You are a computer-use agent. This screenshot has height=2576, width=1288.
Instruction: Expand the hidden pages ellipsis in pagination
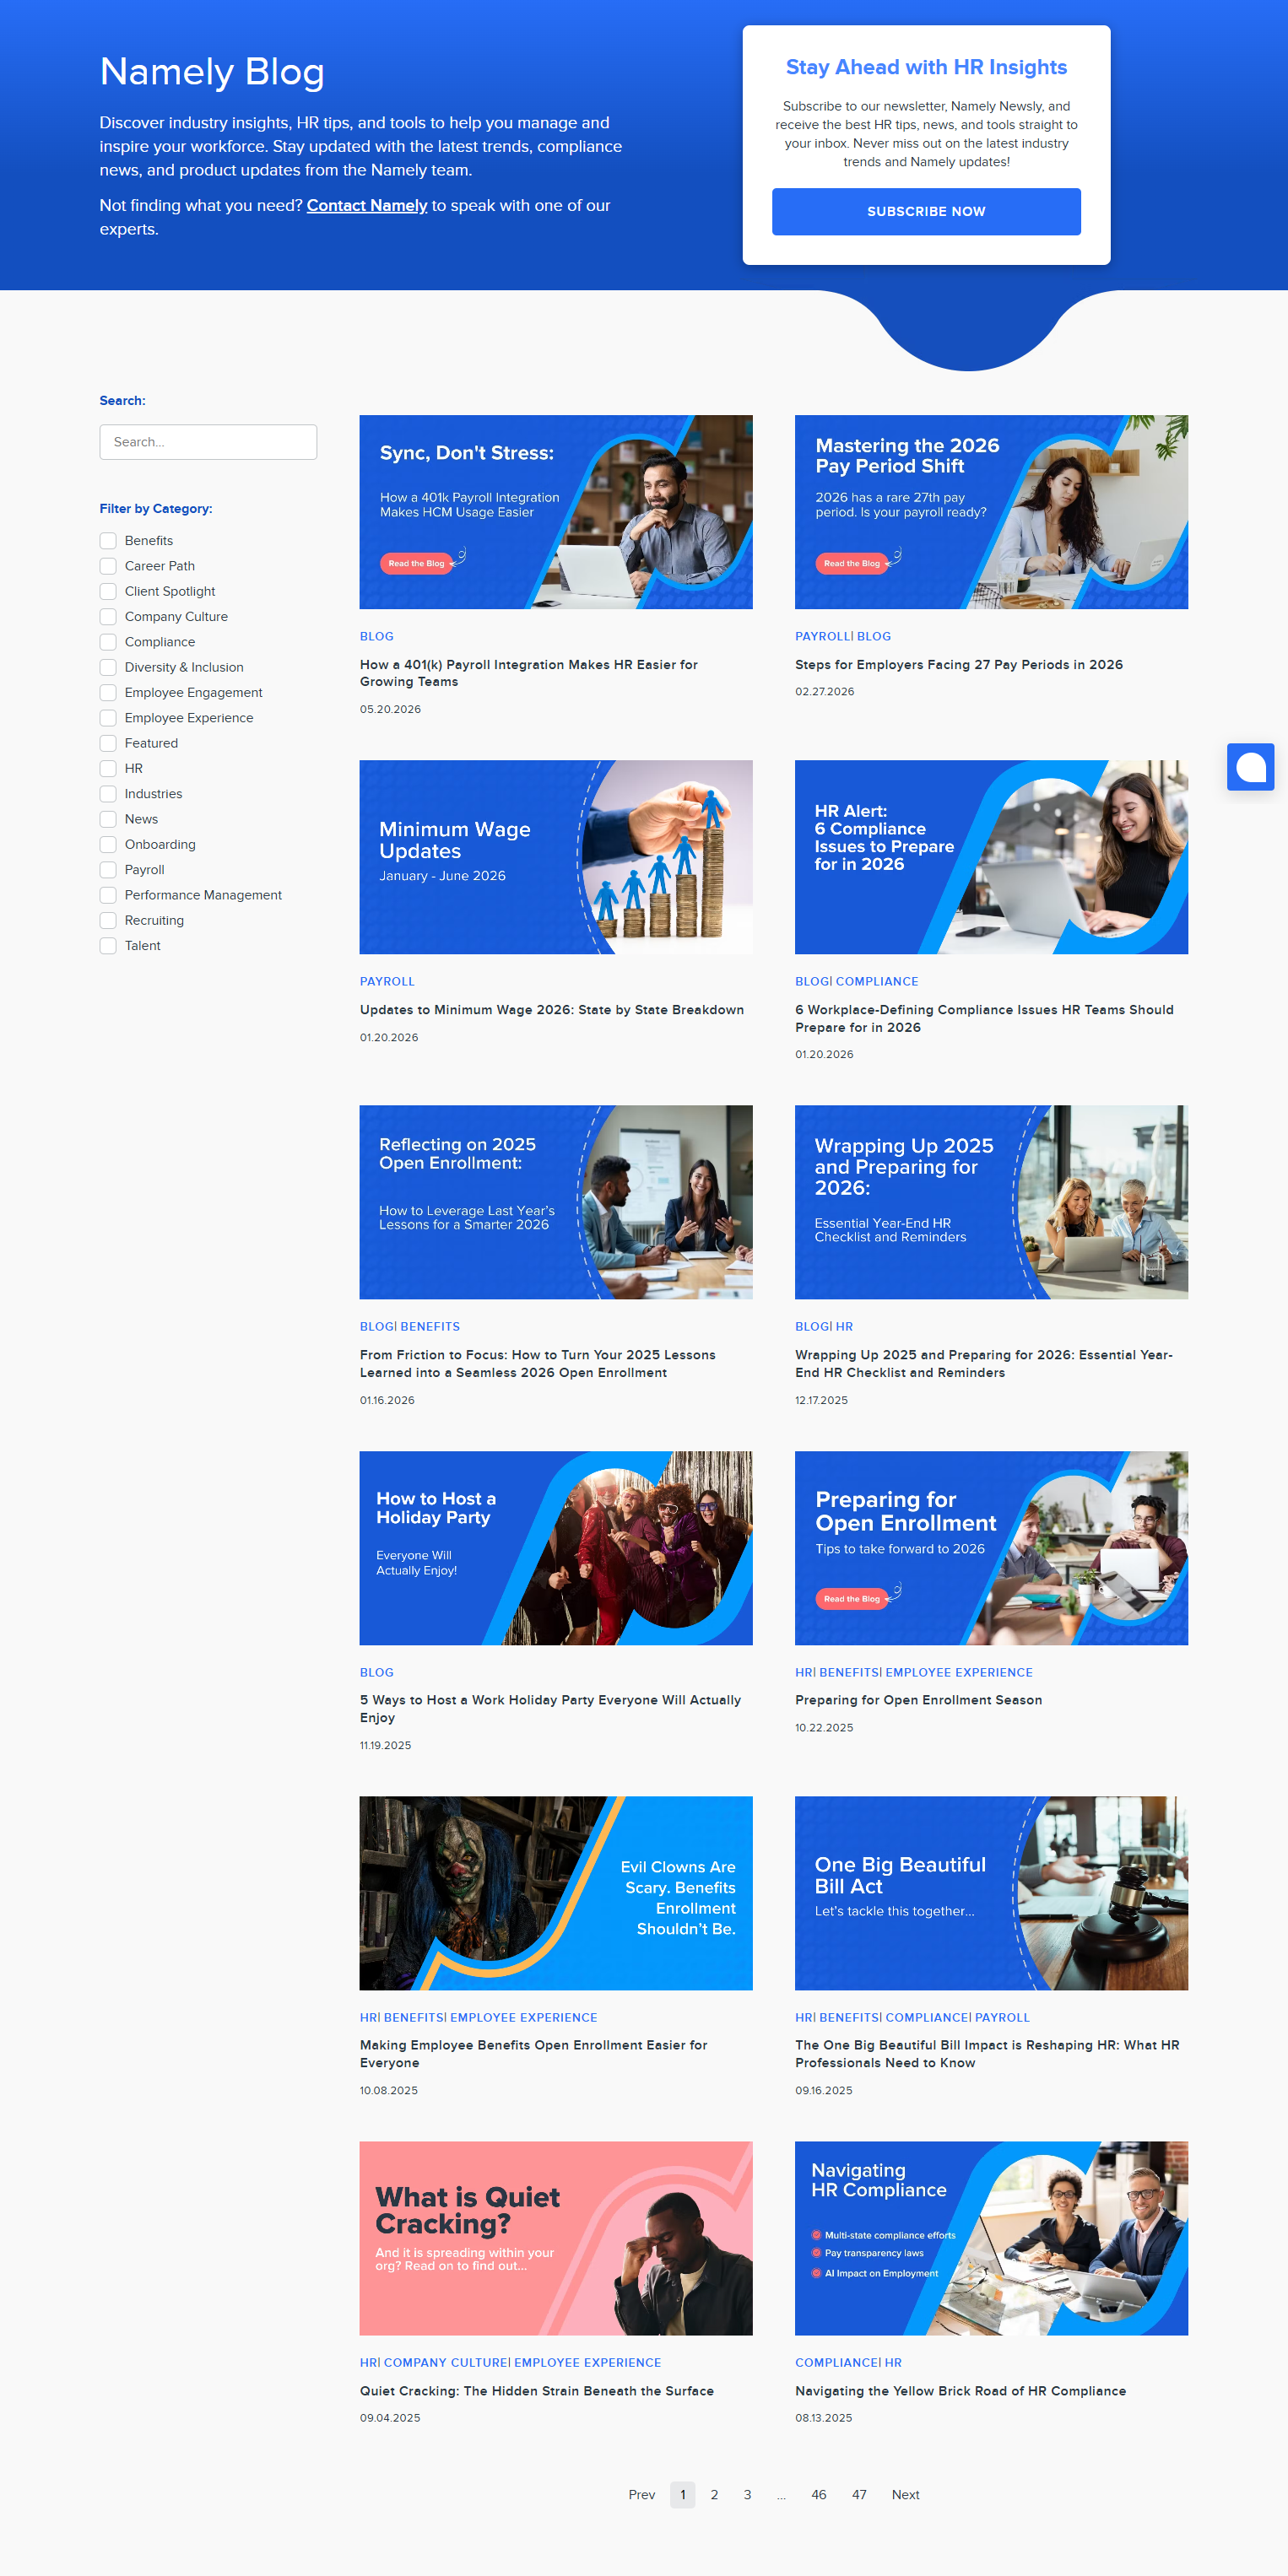(x=781, y=2494)
